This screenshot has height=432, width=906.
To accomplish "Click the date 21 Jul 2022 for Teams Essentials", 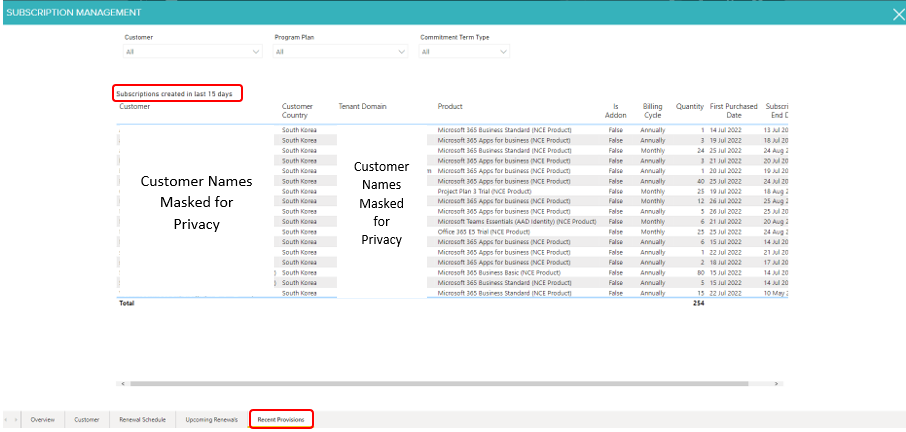I will [x=726, y=222].
